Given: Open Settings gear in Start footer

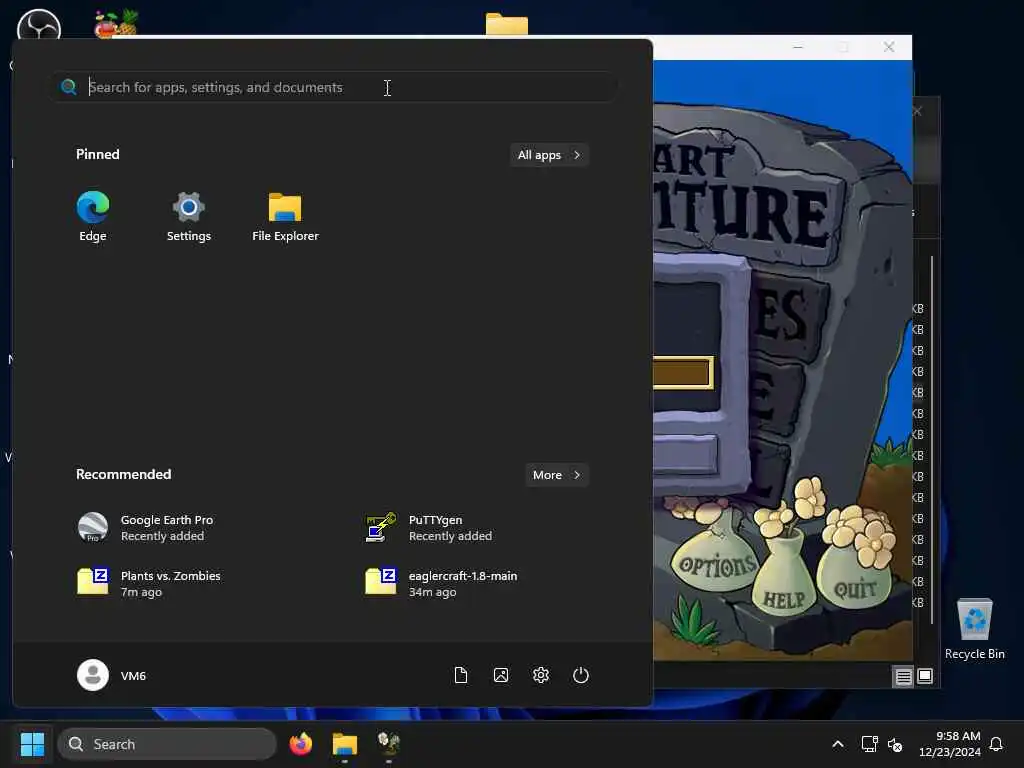Looking at the screenshot, I should (x=541, y=675).
